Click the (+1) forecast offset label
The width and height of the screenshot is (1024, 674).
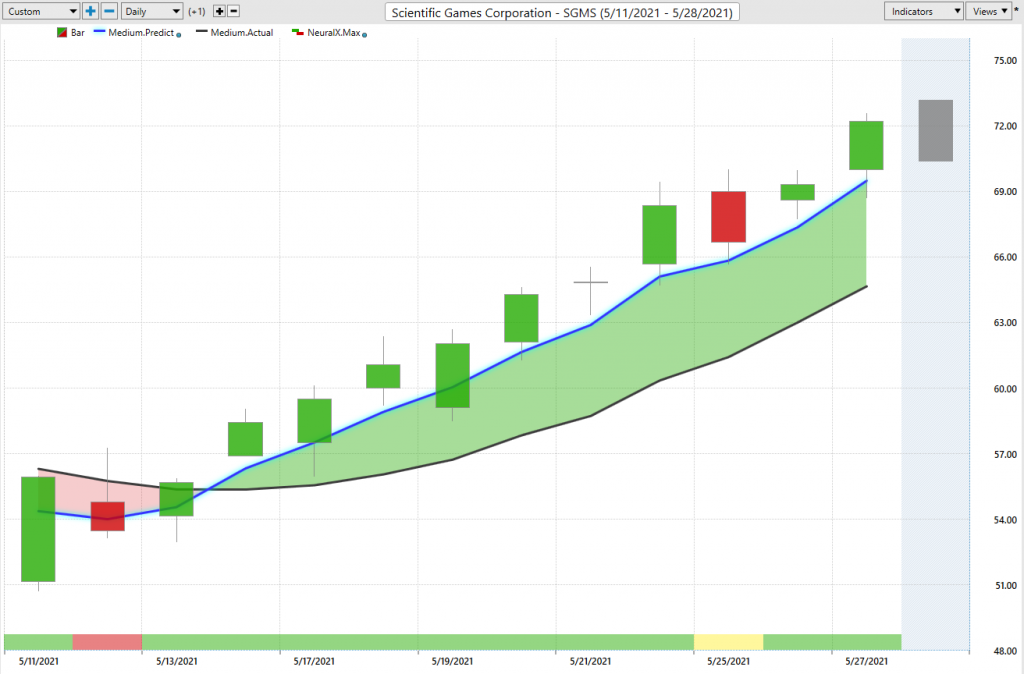197,12
